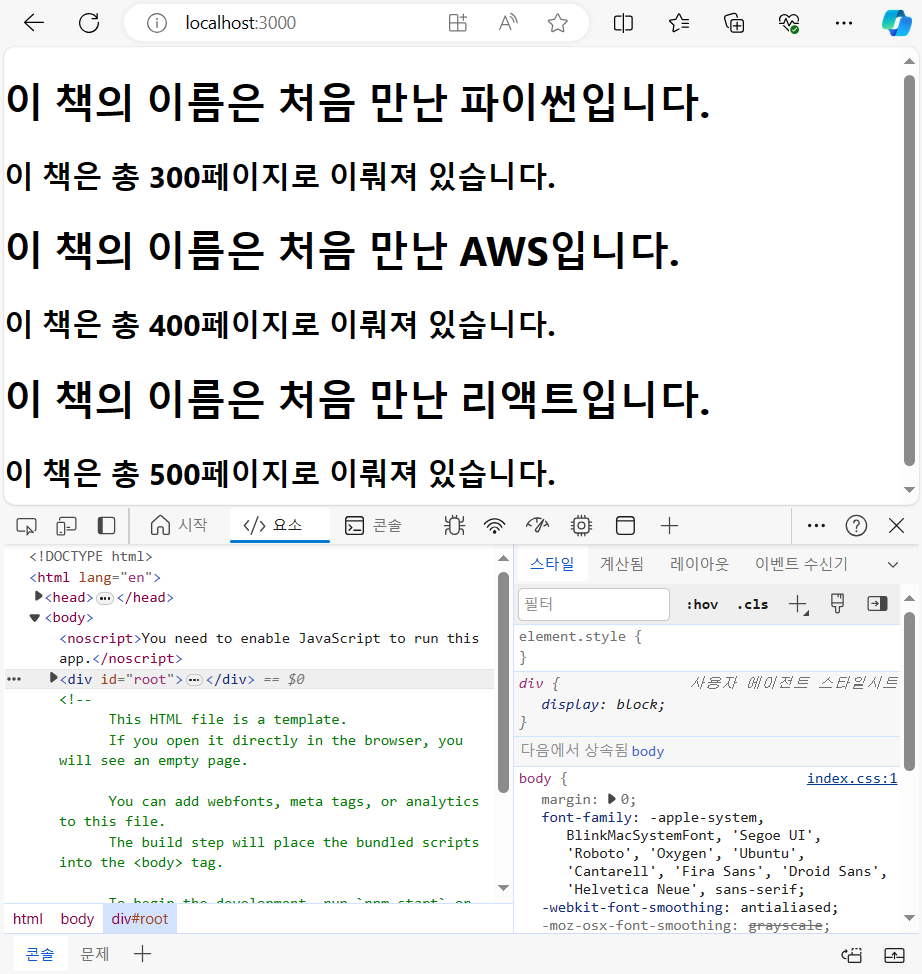Click the page vertical scrollbar thumb
The width and height of the screenshot is (922, 974).
tap(909, 270)
